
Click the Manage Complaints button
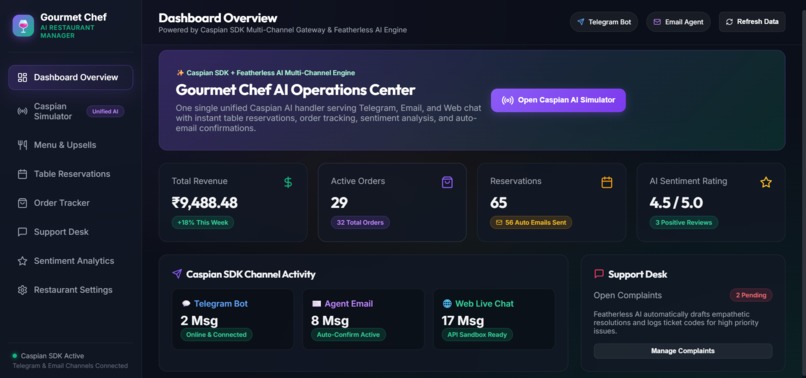click(x=683, y=351)
